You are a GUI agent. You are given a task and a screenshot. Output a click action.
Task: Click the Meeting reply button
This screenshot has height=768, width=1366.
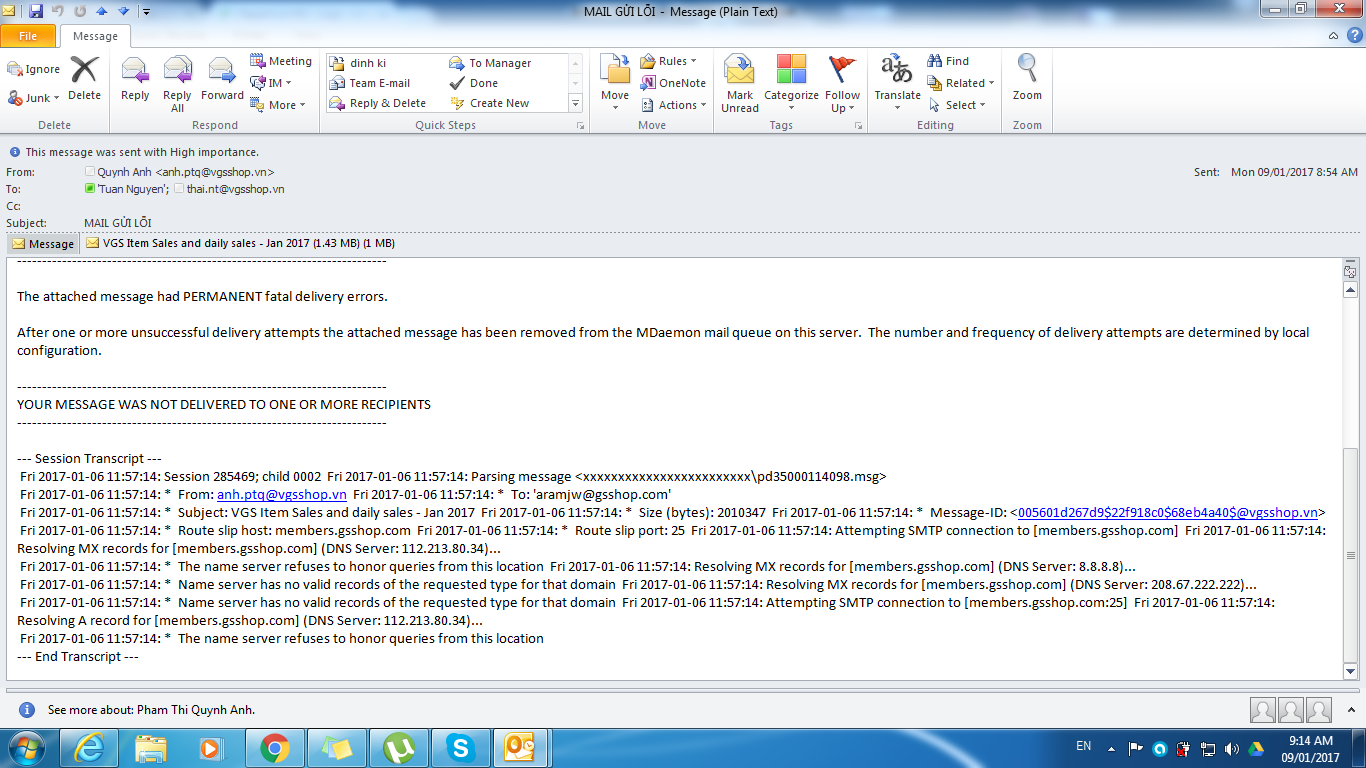pos(281,61)
